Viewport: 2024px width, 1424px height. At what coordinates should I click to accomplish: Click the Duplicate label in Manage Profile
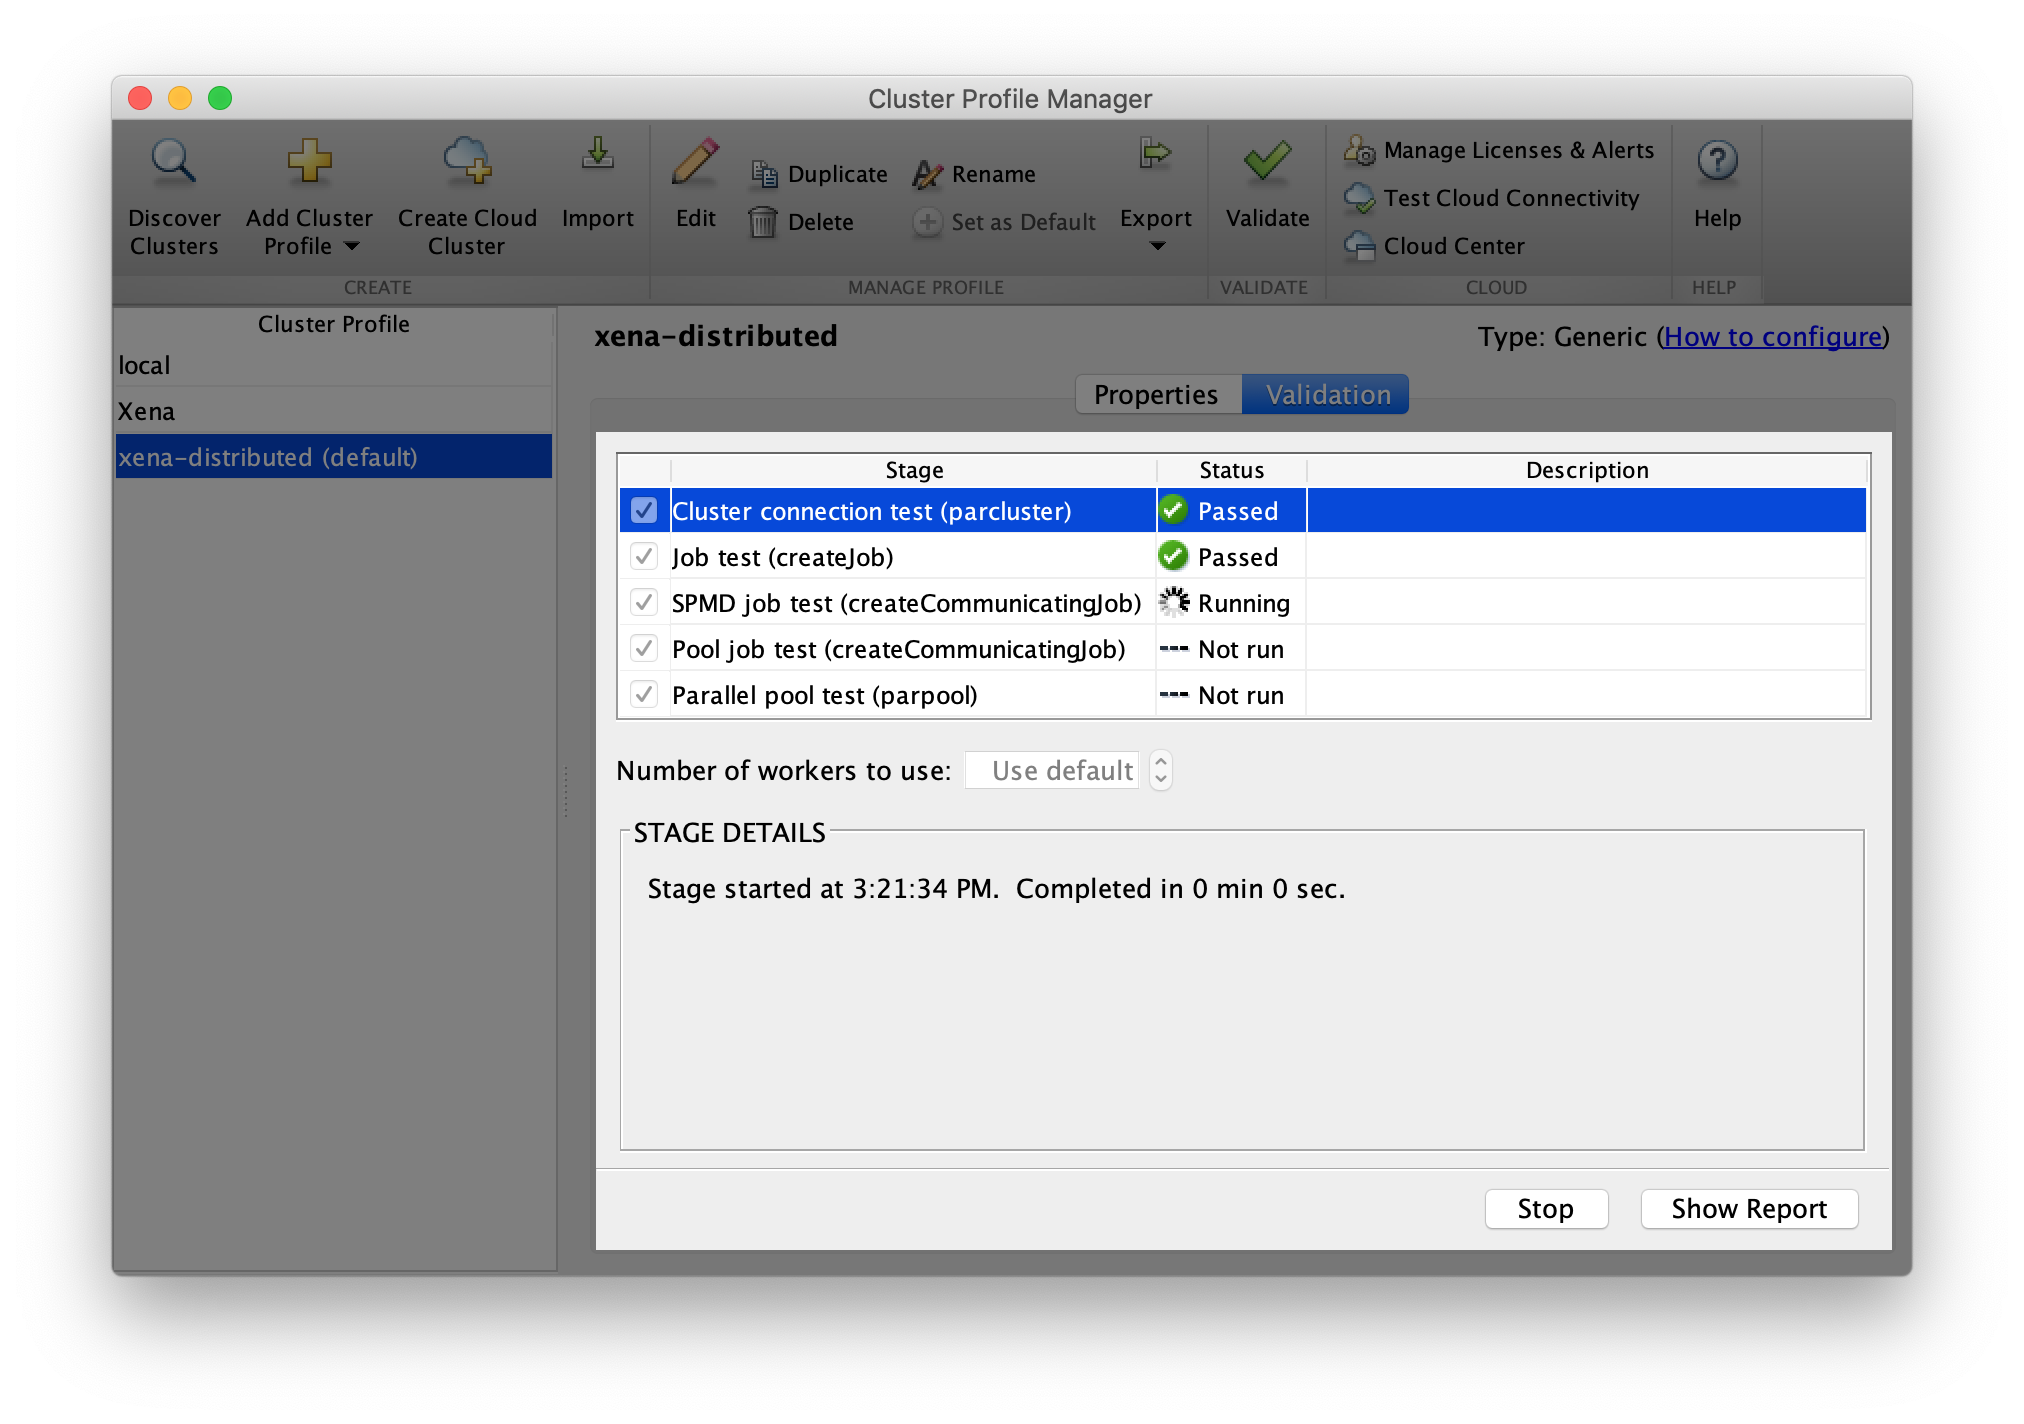(x=837, y=174)
